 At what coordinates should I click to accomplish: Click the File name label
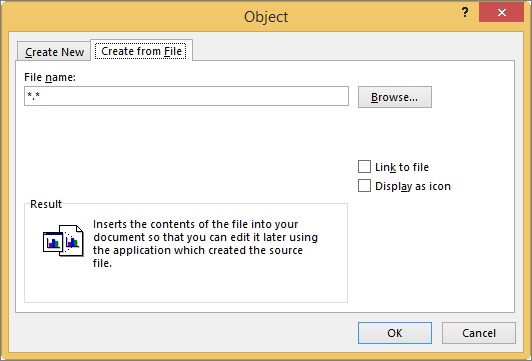tap(50, 77)
